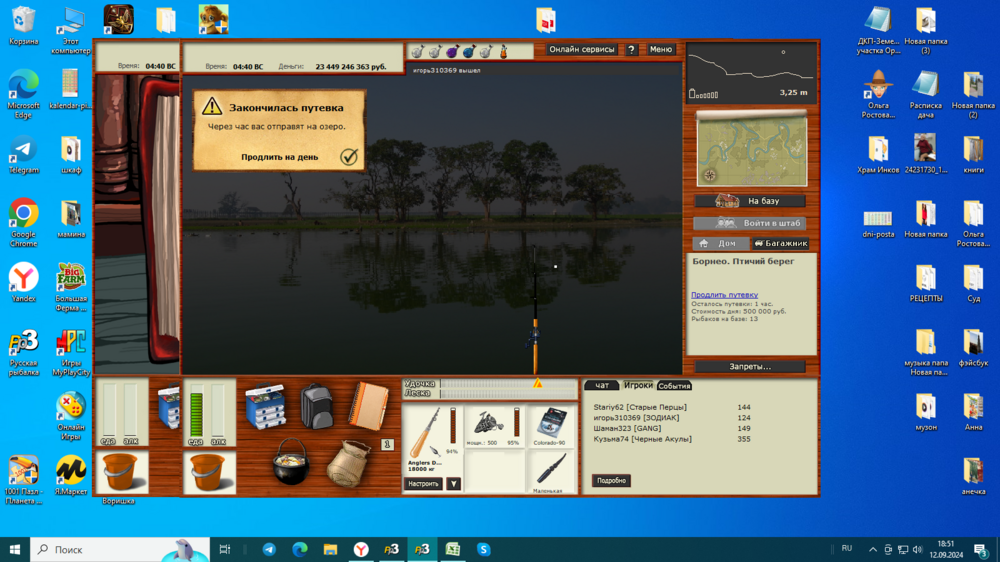Open the orange notebook journal
Image resolution: width=1000 pixels, height=562 pixels.
point(368,406)
